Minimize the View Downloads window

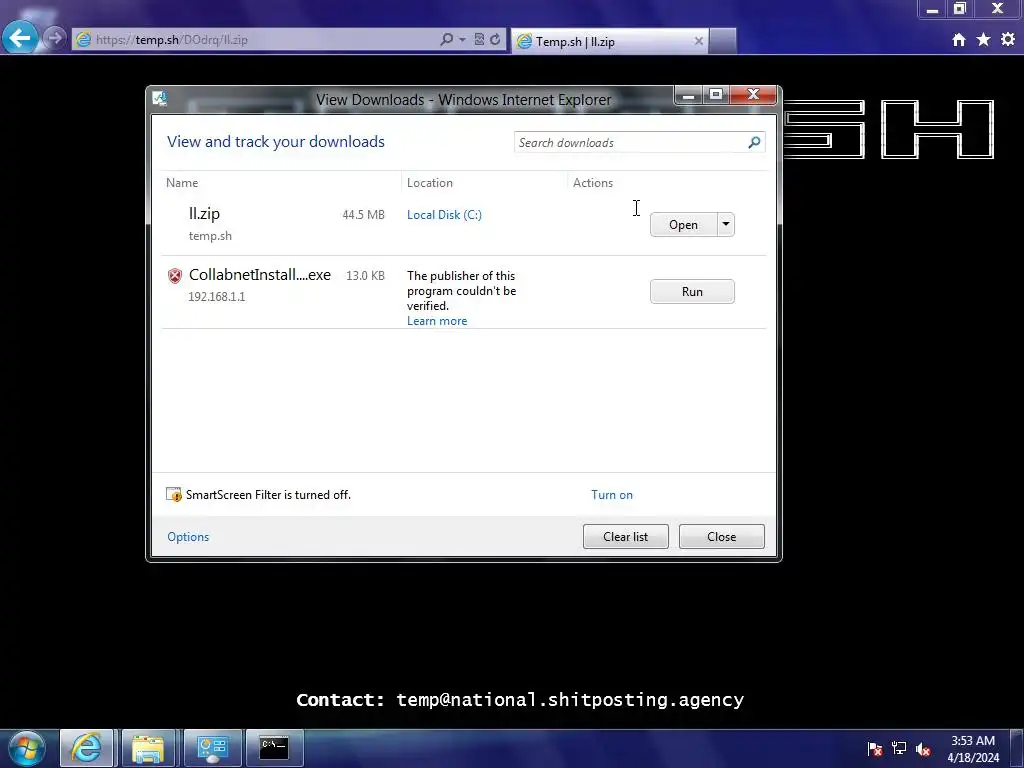pyautogui.click(x=688, y=95)
